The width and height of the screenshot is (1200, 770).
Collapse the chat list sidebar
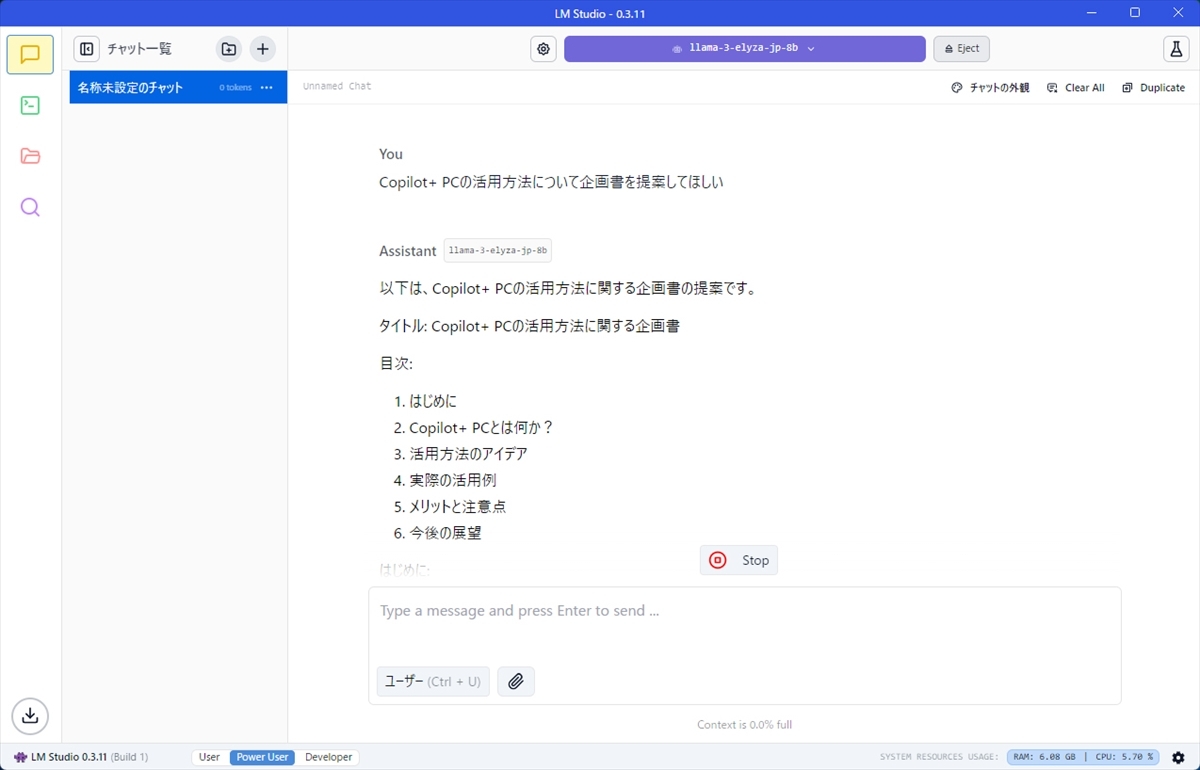coord(87,49)
